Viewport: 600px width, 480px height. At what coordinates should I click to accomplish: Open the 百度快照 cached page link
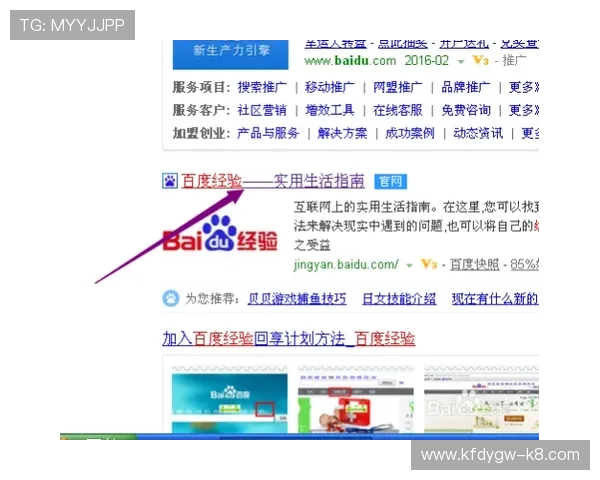tap(474, 264)
